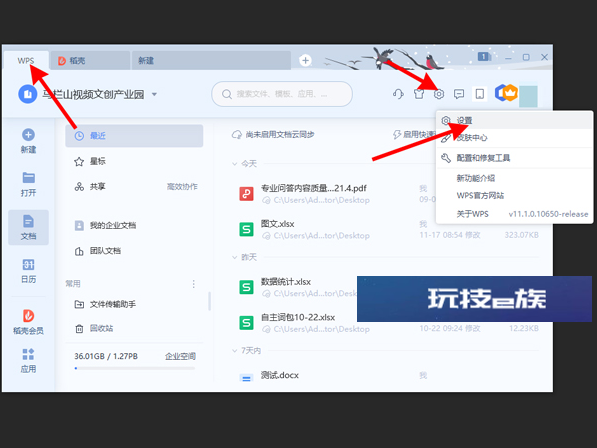The height and width of the screenshot is (448, 597).
Task: Click the spreadsheet icon of 图文.xlsx
Action: 246,230
